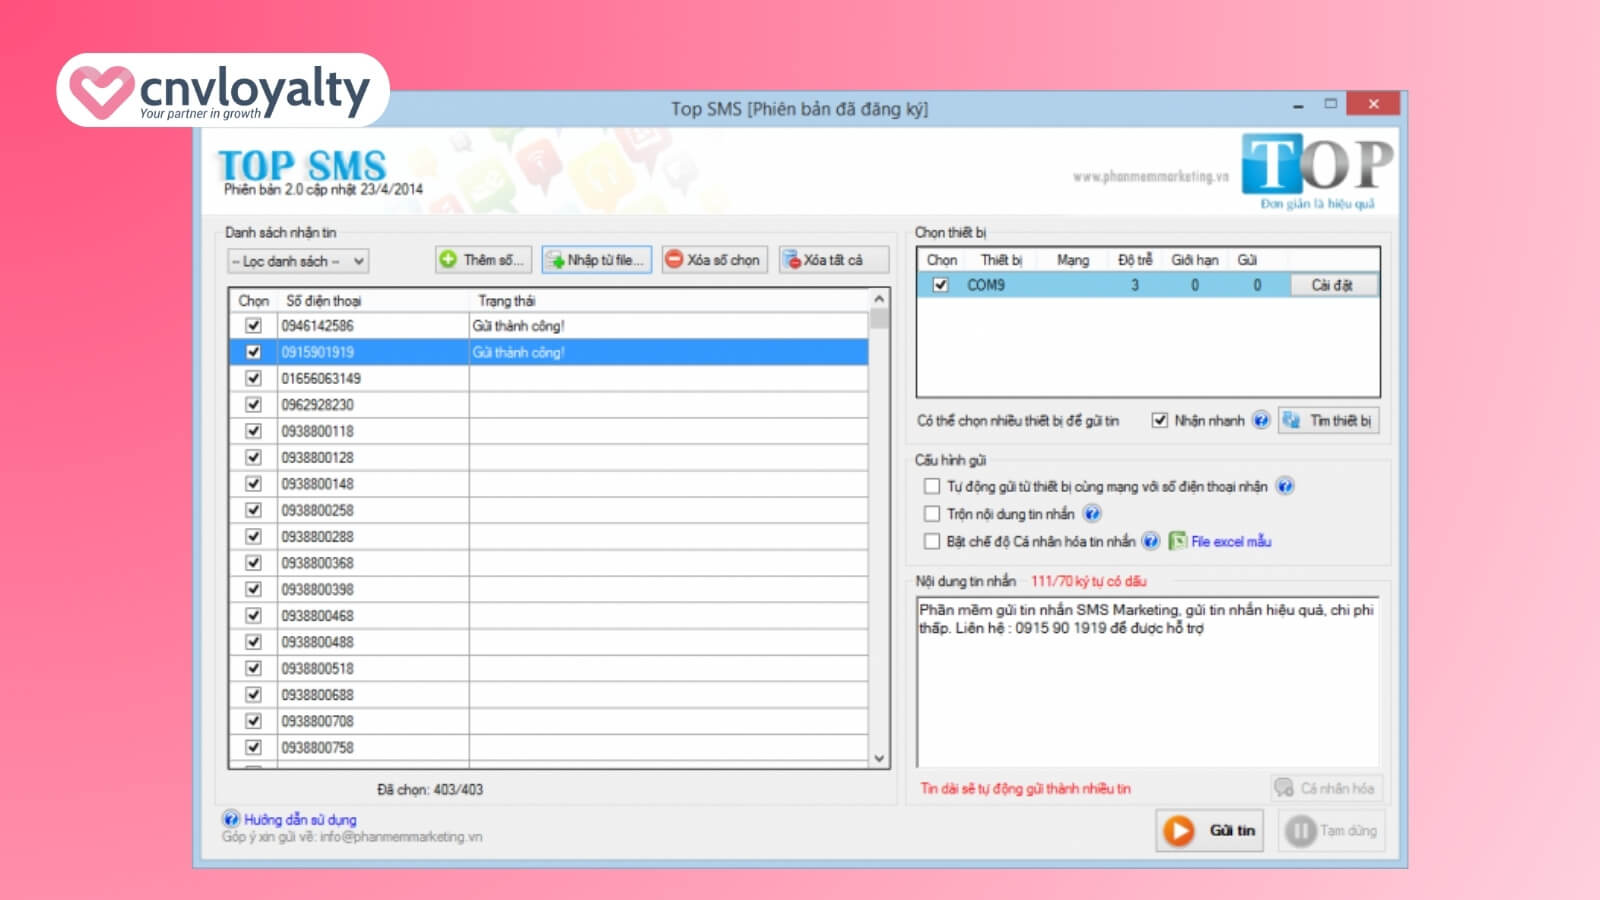Click the scroll down arrow in phone list
The image size is (1600, 900).
point(879,759)
